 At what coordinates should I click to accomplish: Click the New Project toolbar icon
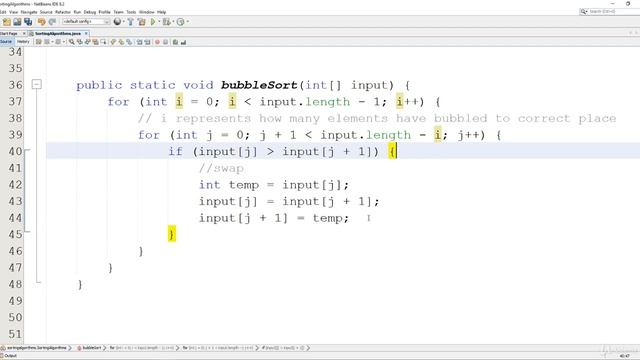pos(7,22)
